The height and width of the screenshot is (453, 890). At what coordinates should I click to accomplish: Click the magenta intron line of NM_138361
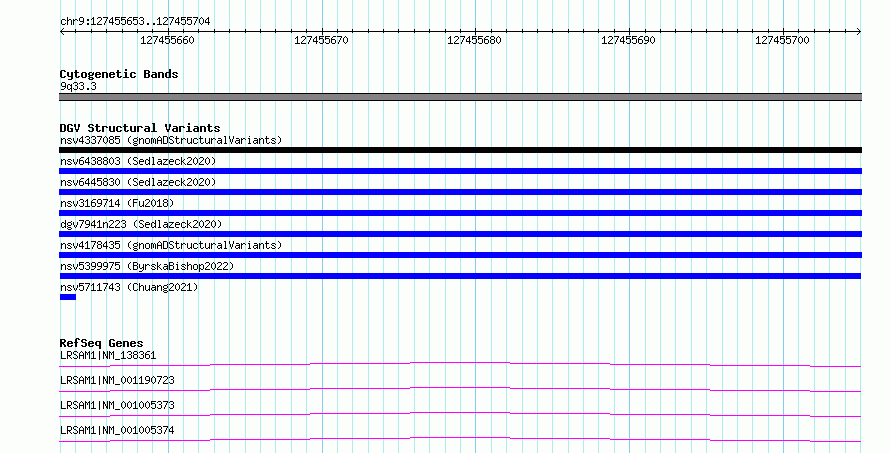[x=460, y=364]
